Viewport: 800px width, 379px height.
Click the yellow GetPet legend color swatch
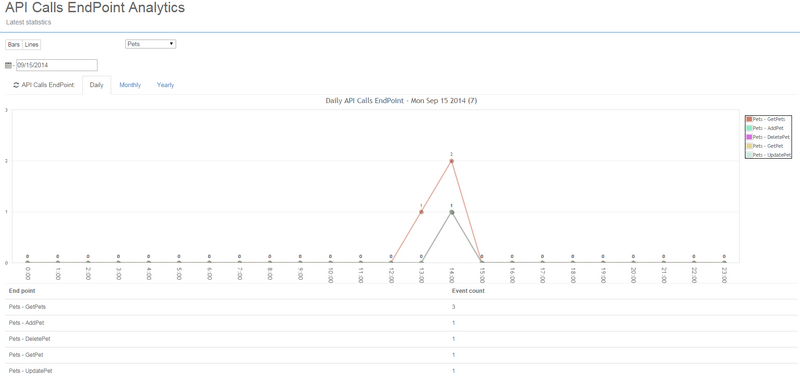coord(749,146)
